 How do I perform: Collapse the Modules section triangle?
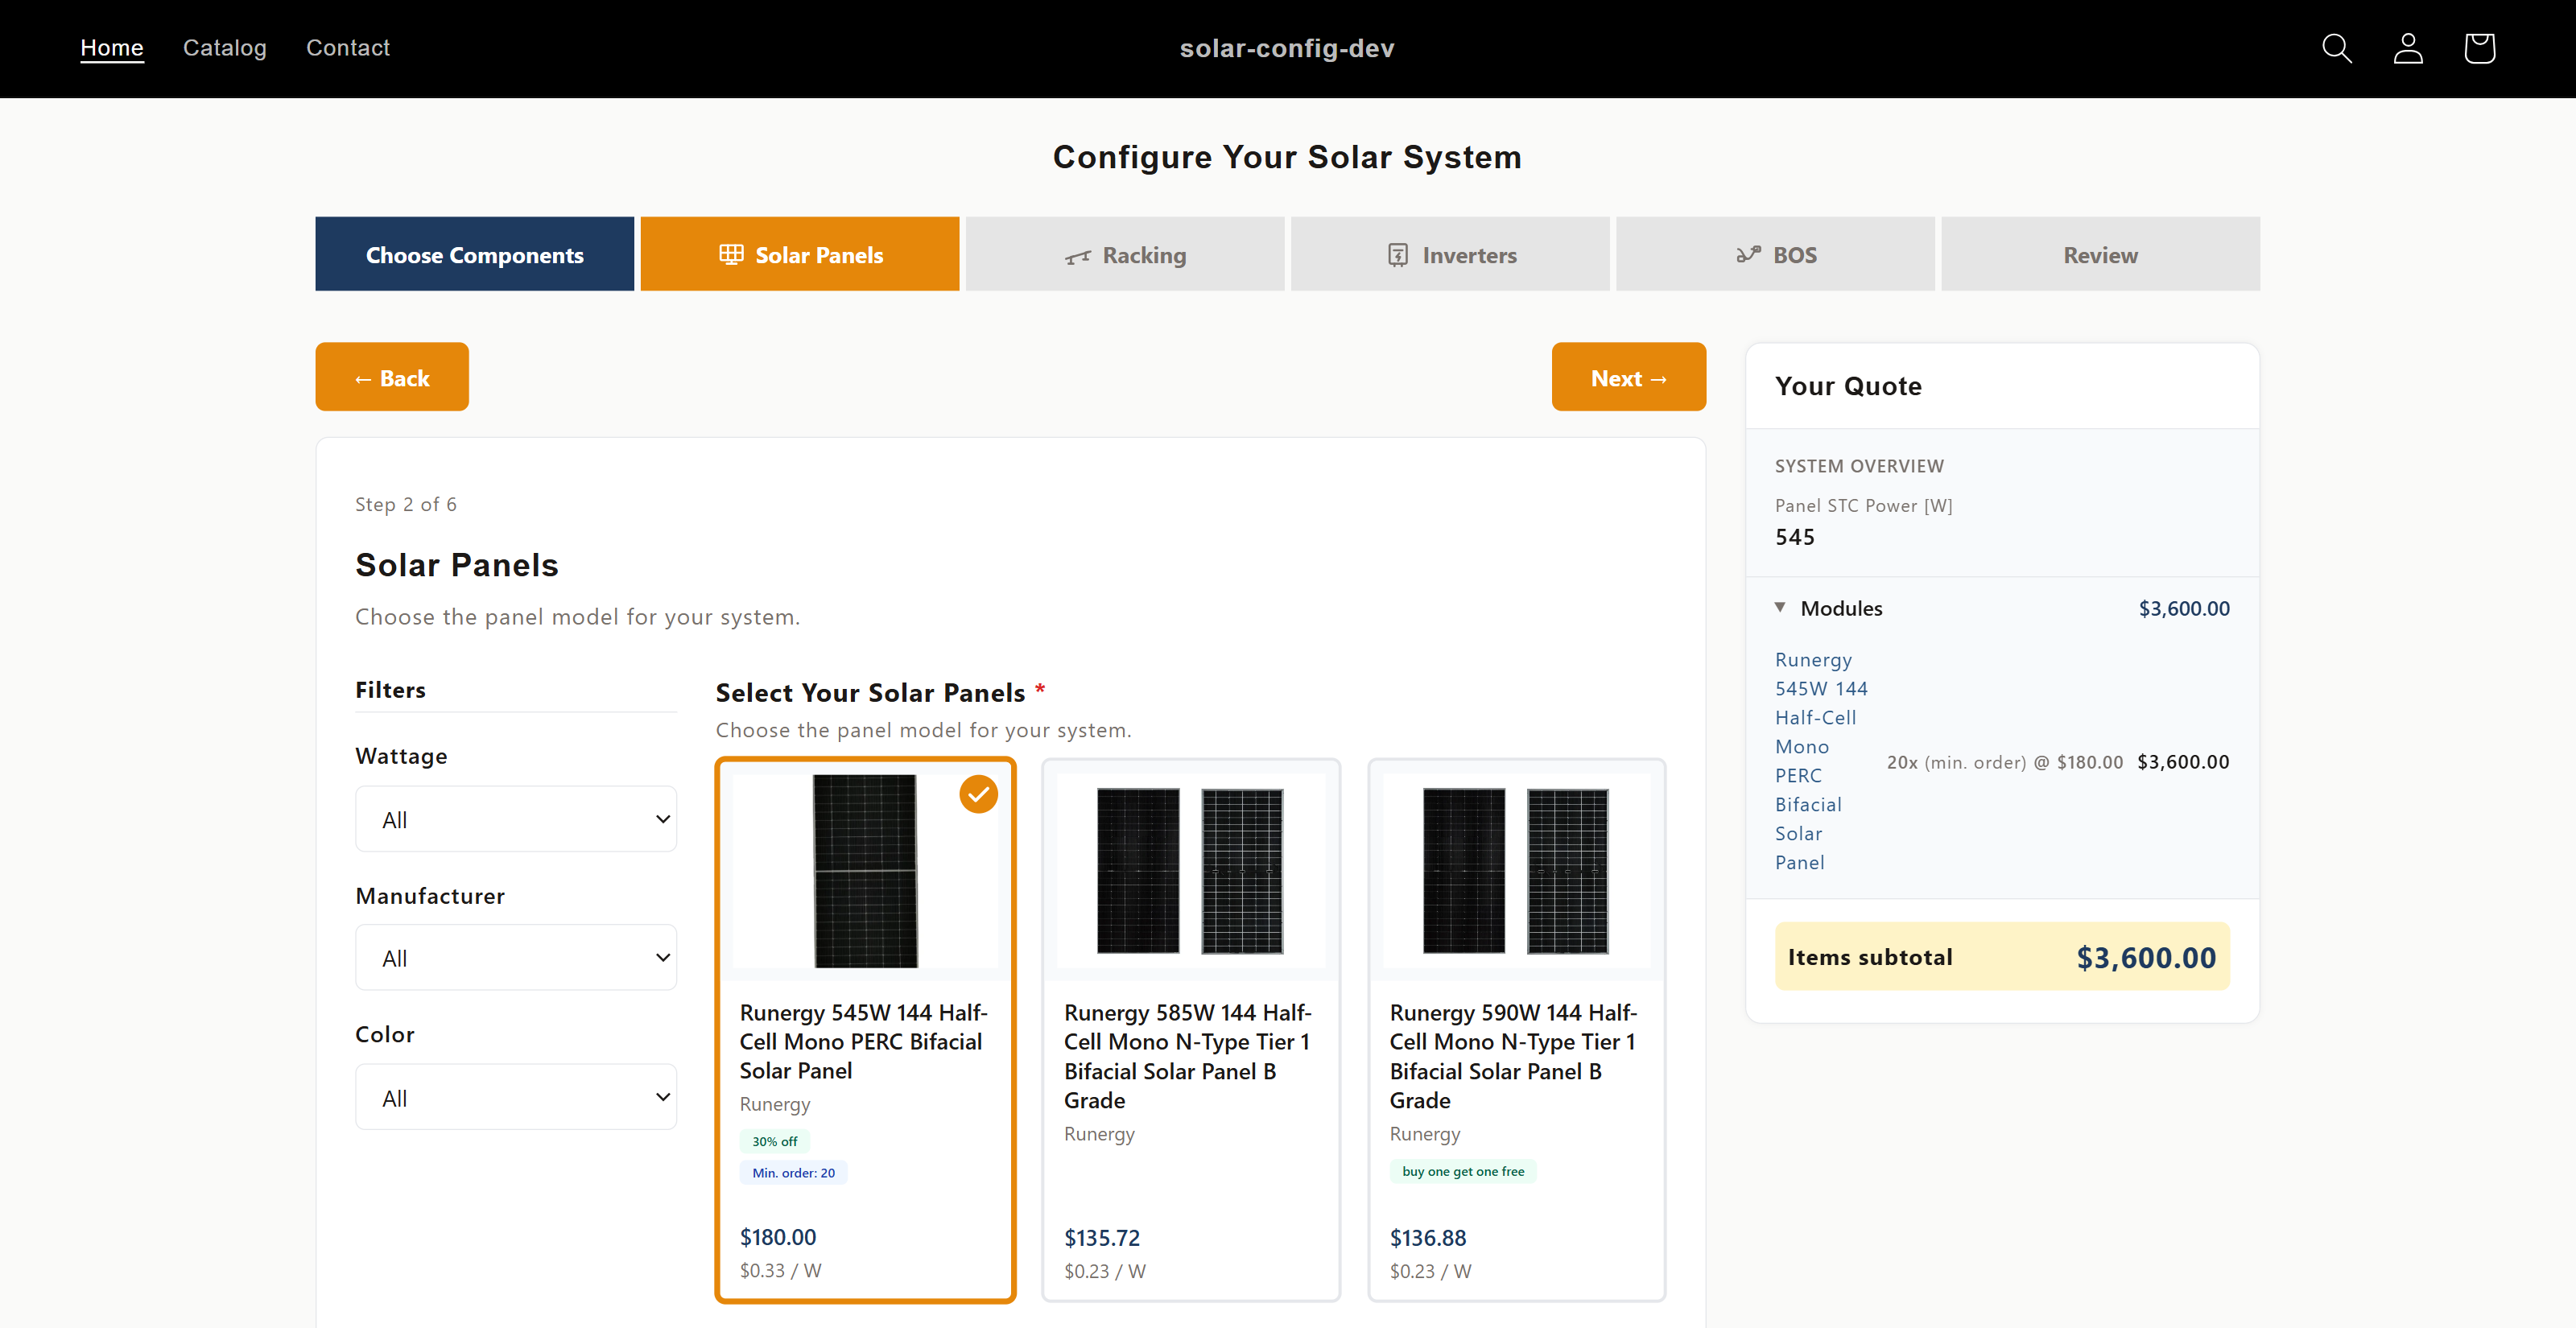[1780, 607]
